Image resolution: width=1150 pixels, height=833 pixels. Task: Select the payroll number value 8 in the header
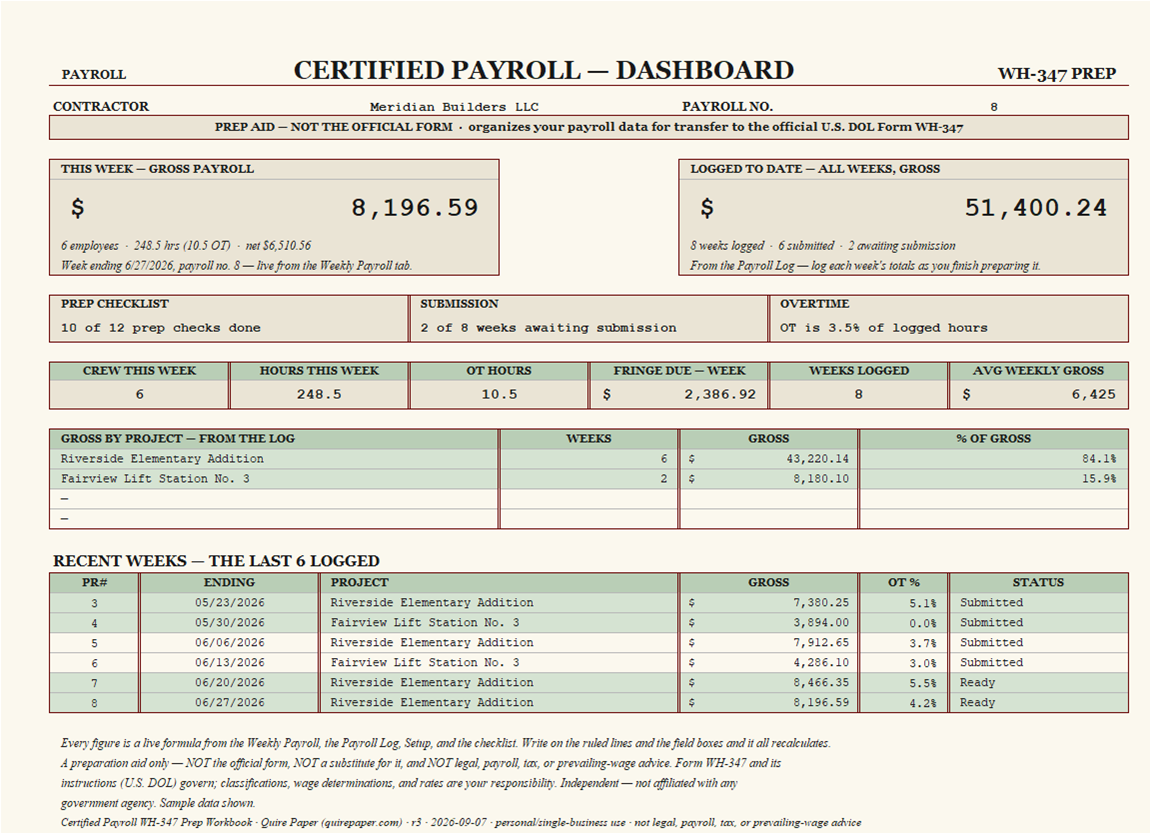coord(993,107)
